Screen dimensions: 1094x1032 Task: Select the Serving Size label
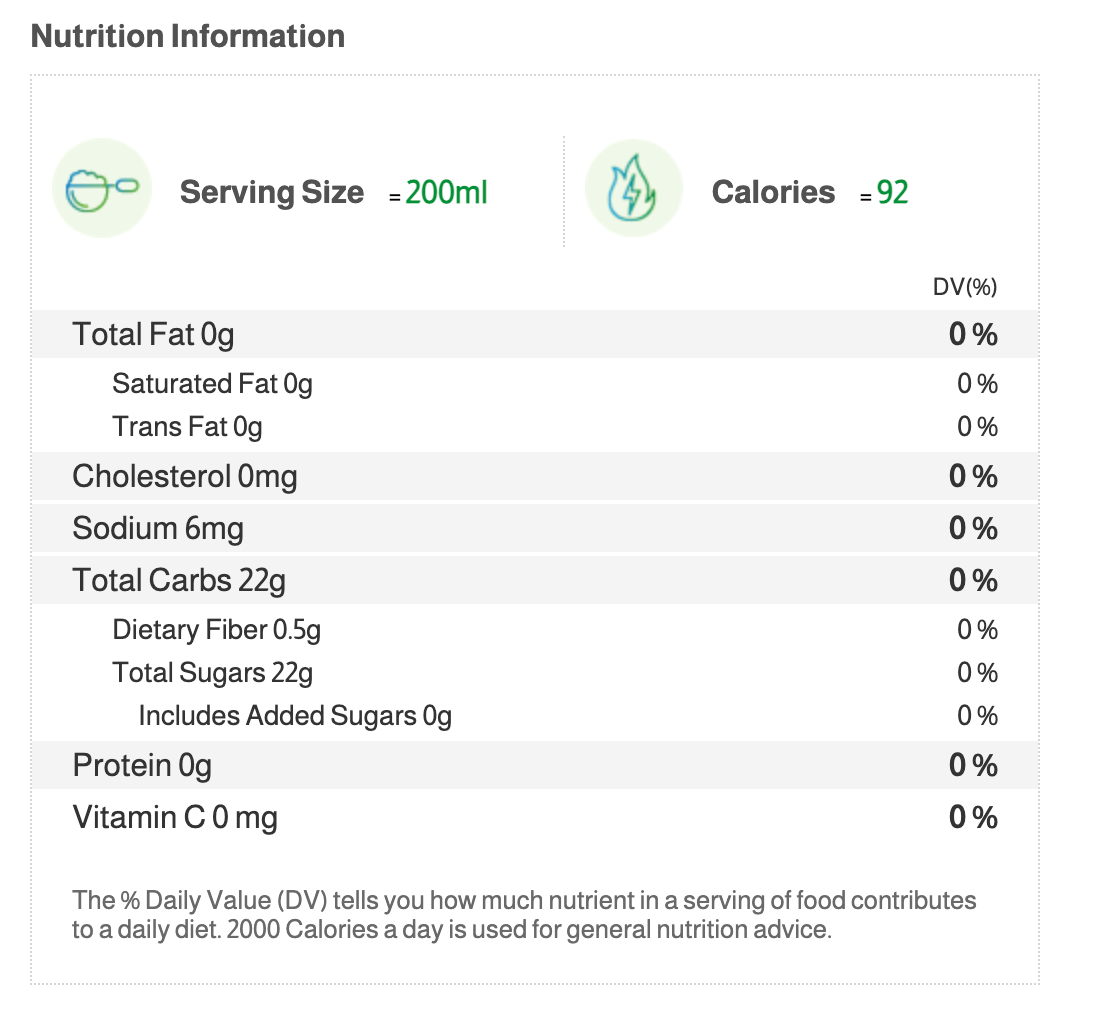pos(272,192)
